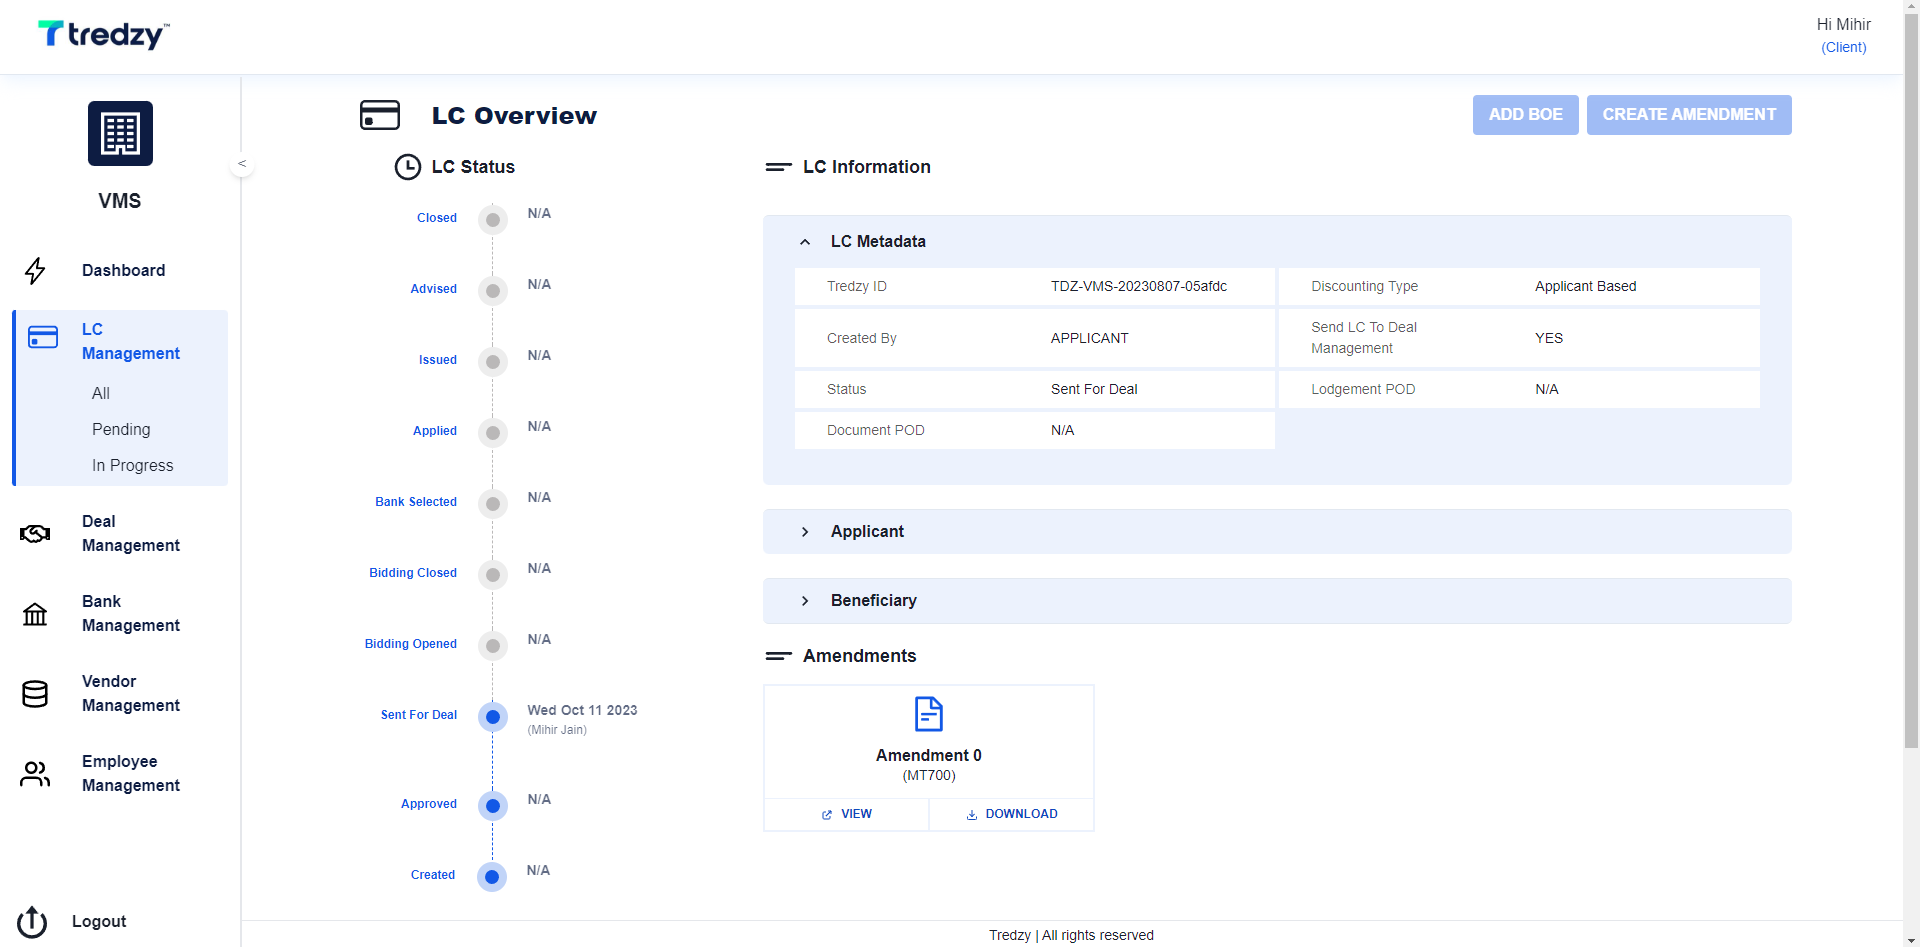Click the Dashboard lightning bolt icon

click(x=35, y=271)
